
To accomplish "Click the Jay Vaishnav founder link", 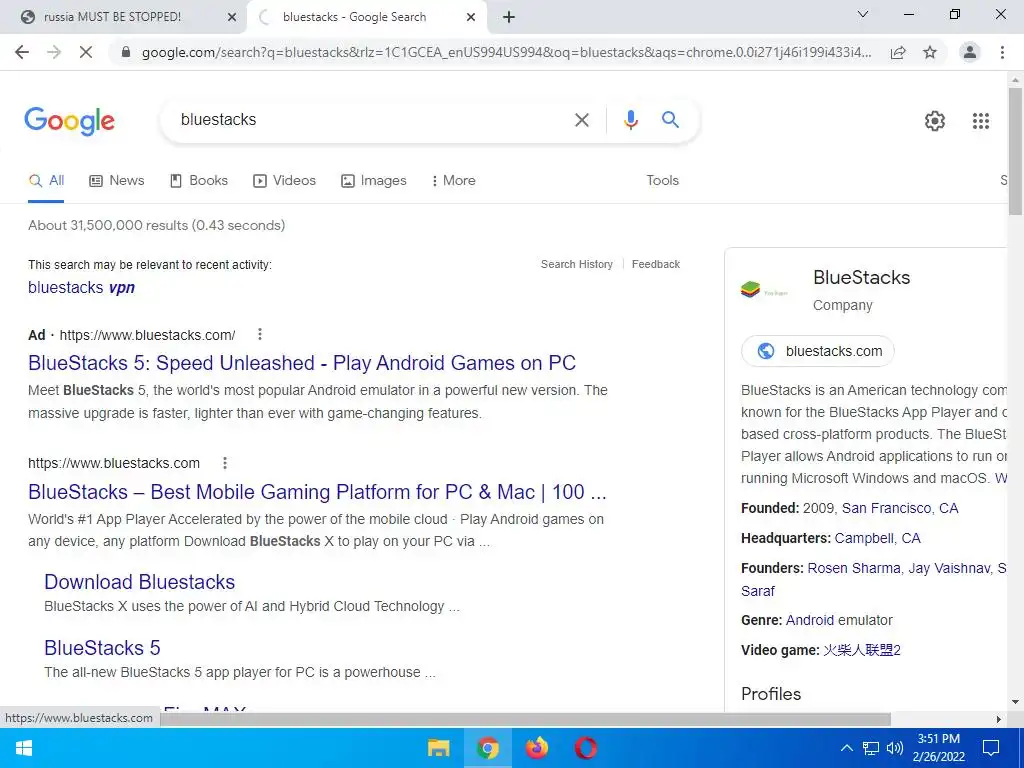I will pos(949,568).
